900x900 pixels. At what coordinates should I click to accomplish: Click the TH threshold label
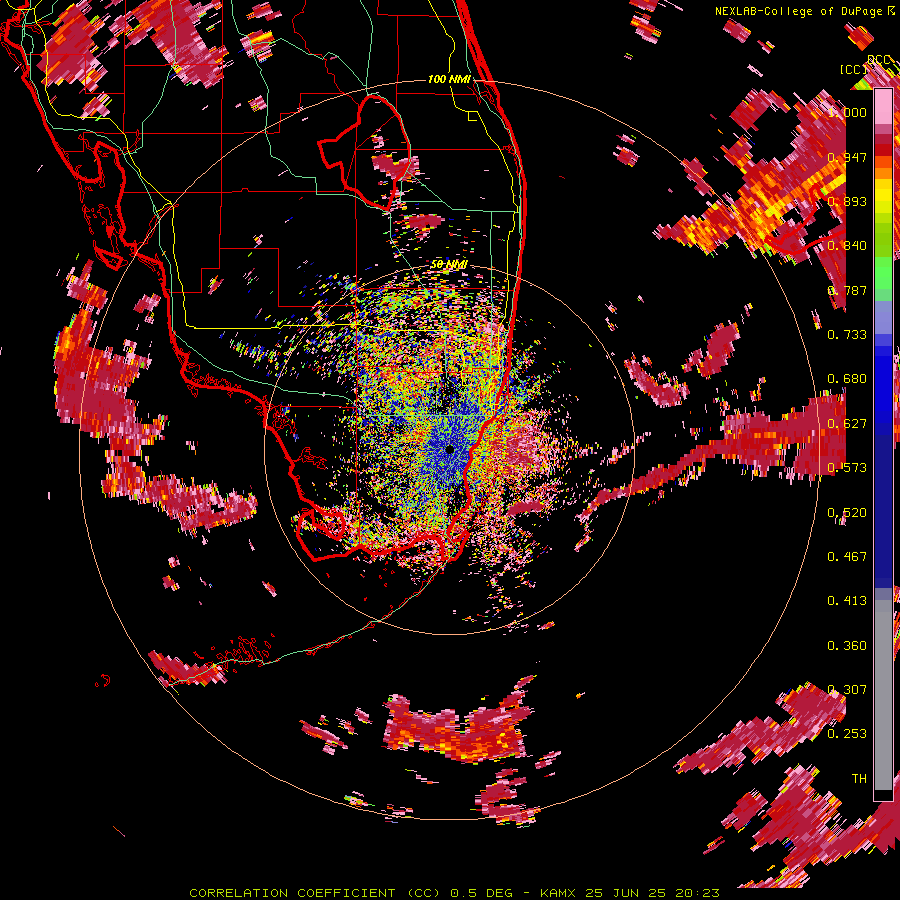click(859, 779)
